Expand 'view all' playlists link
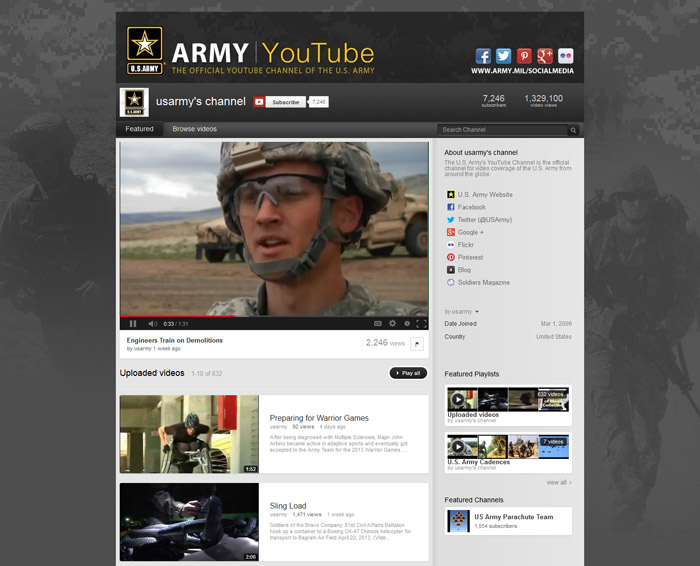Image resolution: width=700 pixels, height=566 pixels. [x=558, y=482]
